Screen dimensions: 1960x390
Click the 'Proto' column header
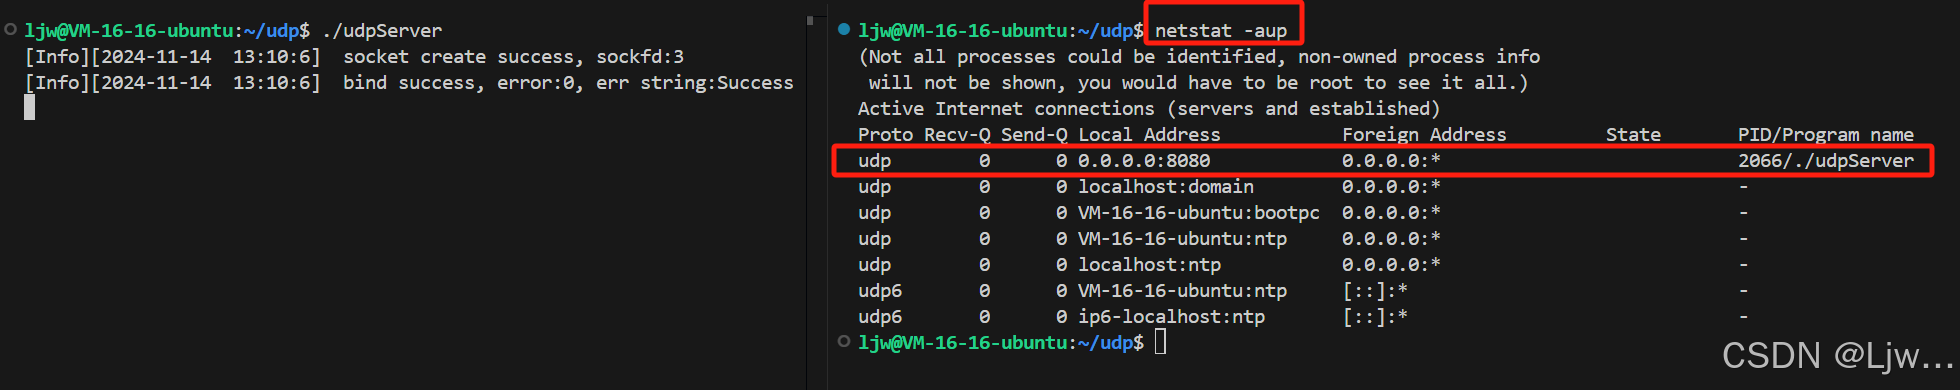tap(886, 135)
